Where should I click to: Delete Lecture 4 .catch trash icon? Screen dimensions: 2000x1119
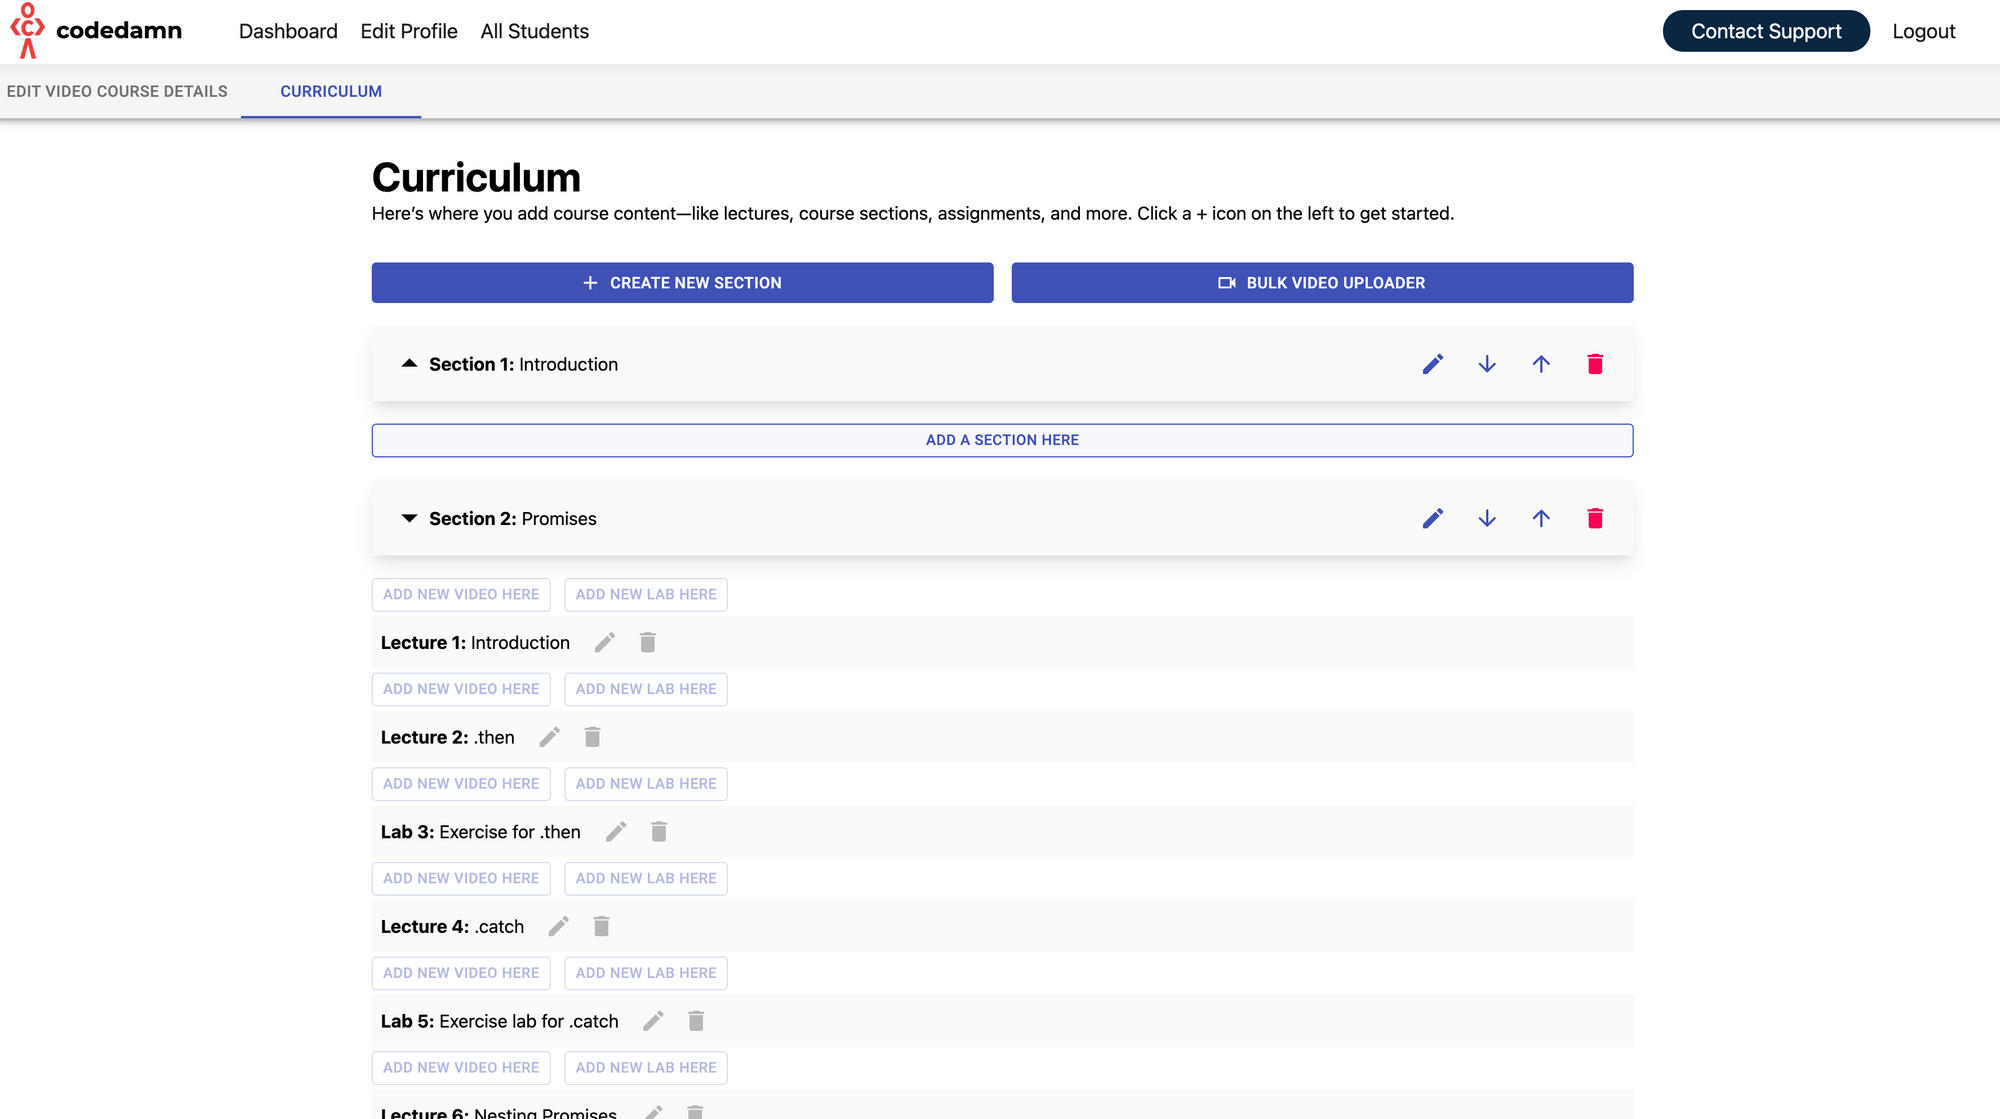(602, 926)
